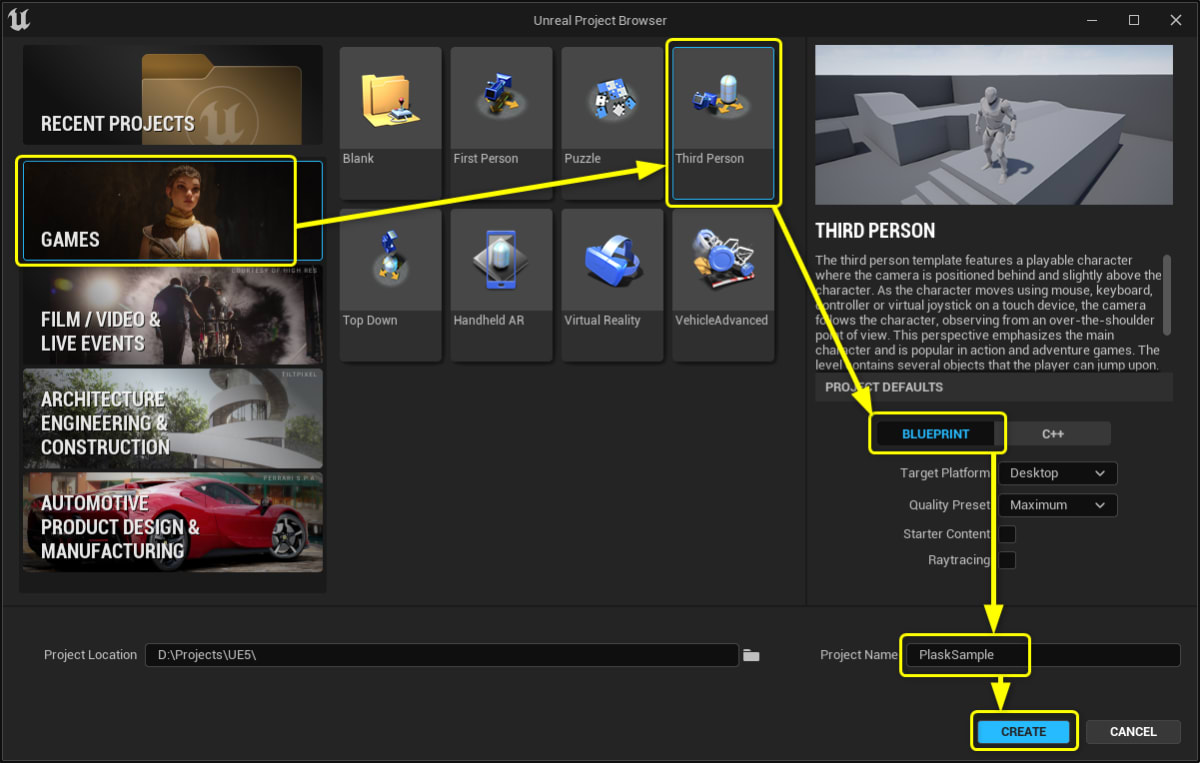Click the Create button
1200x763 pixels.
pos(1023,732)
